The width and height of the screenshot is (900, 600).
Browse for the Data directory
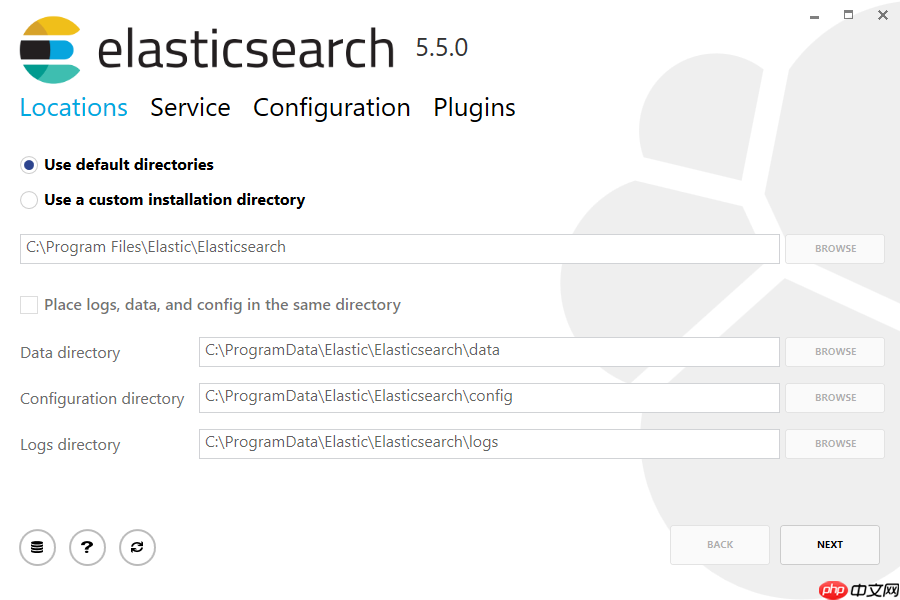coord(835,351)
